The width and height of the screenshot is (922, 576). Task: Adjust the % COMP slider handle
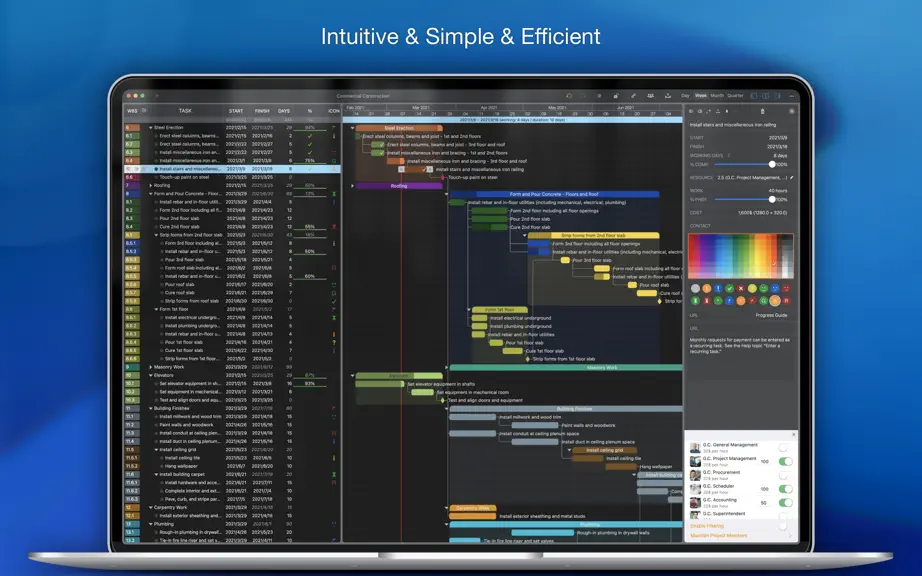772,165
